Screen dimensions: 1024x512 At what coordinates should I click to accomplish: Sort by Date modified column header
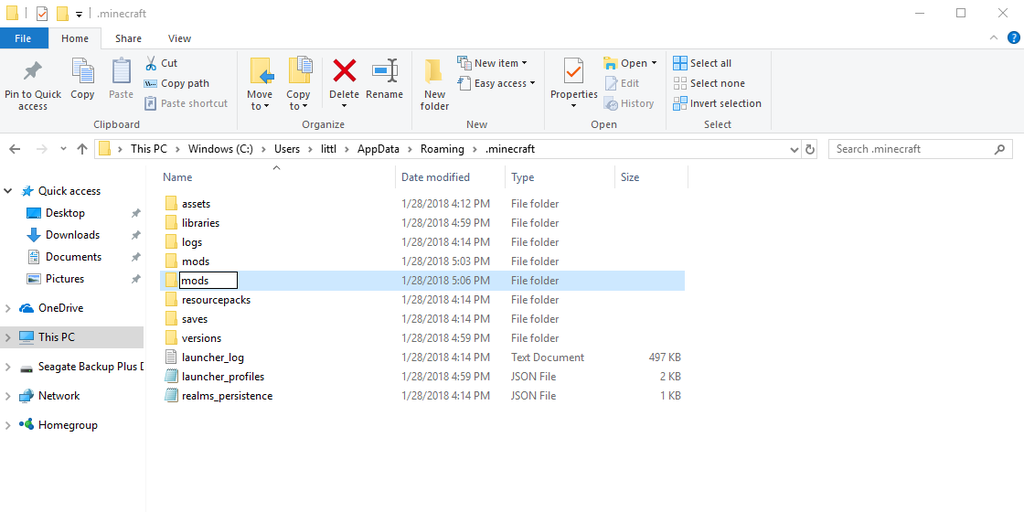(435, 177)
